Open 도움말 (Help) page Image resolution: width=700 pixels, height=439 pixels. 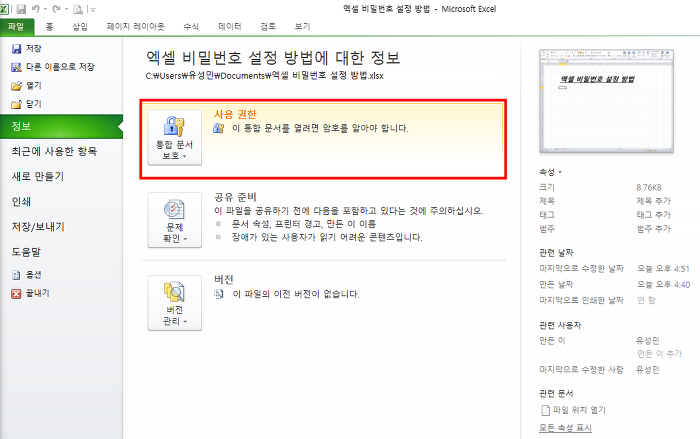point(26,252)
